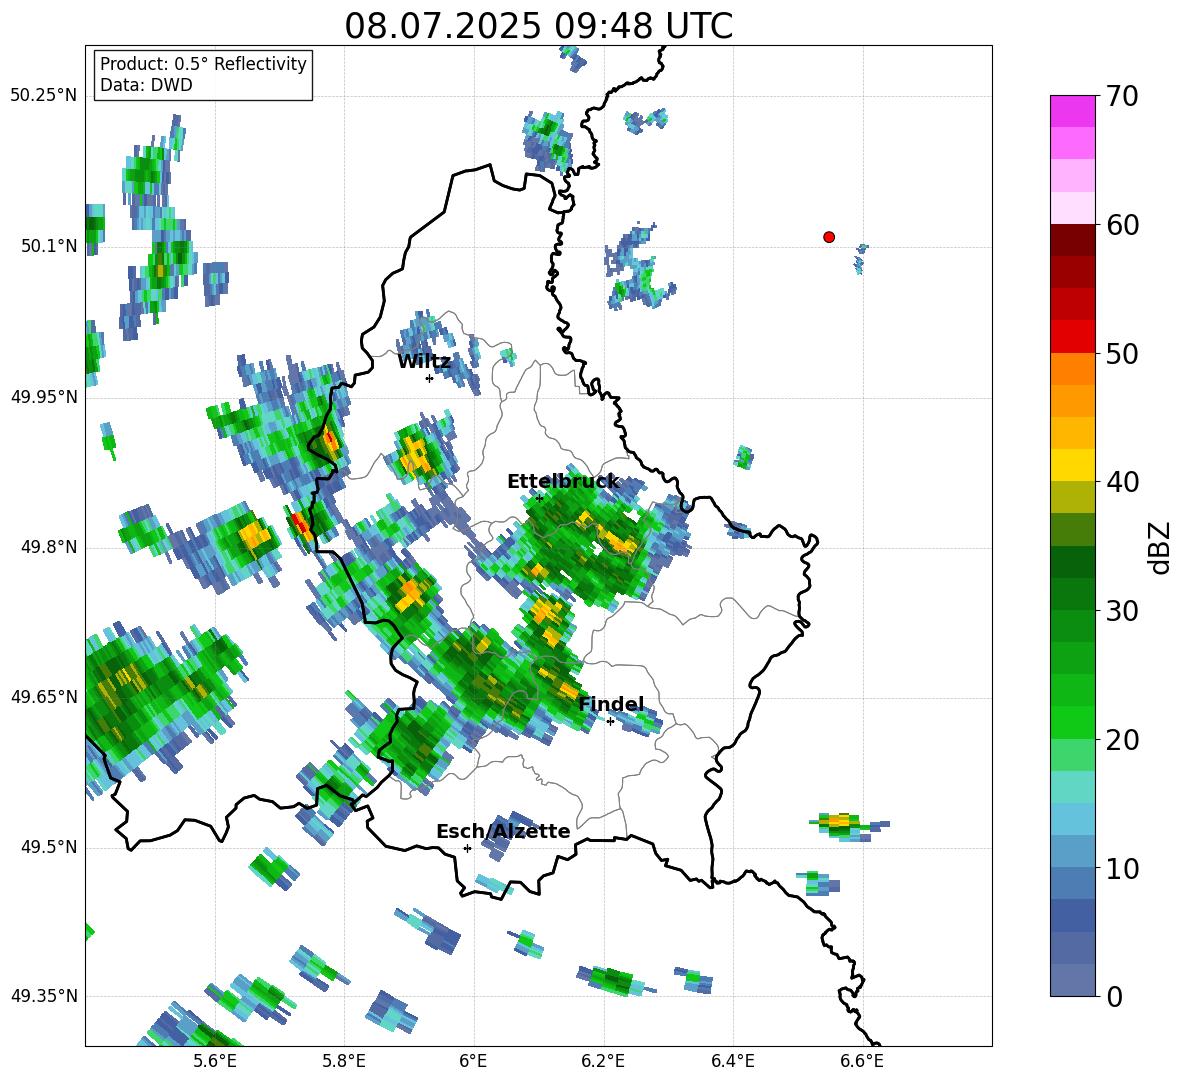Image resolution: width=1184 pixels, height=1081 pixels.
Task: Click the 30 colorbar tick label
Action: 1121,611
